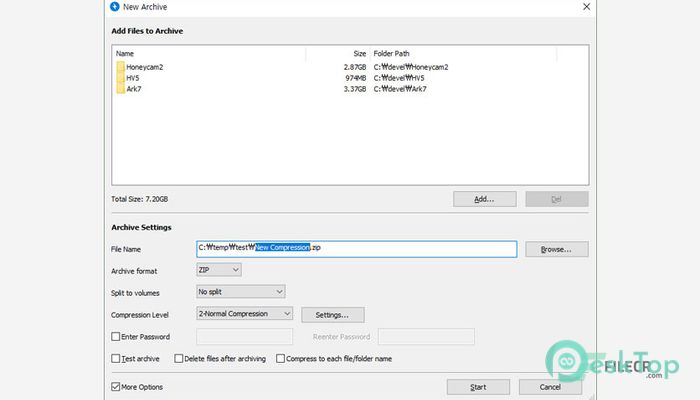Open compression Settings... button
Image resolution: width=700 pixels, height=400 pixels.
pos(333,315)
